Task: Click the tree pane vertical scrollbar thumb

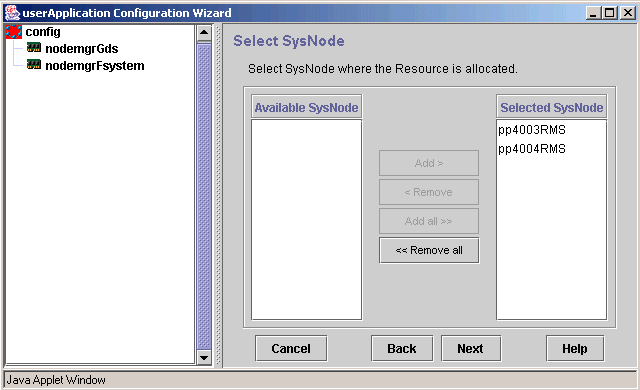Action: (204, 196)
